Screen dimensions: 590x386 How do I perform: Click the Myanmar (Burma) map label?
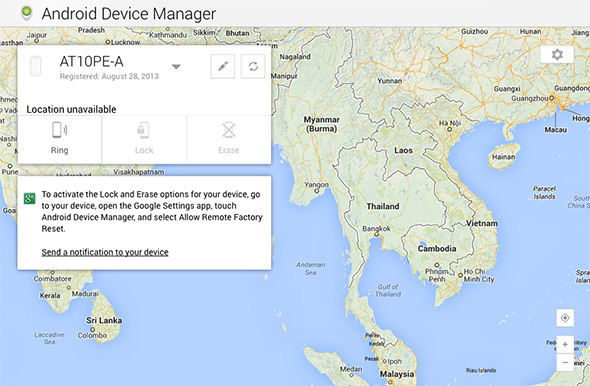(321, 124)
